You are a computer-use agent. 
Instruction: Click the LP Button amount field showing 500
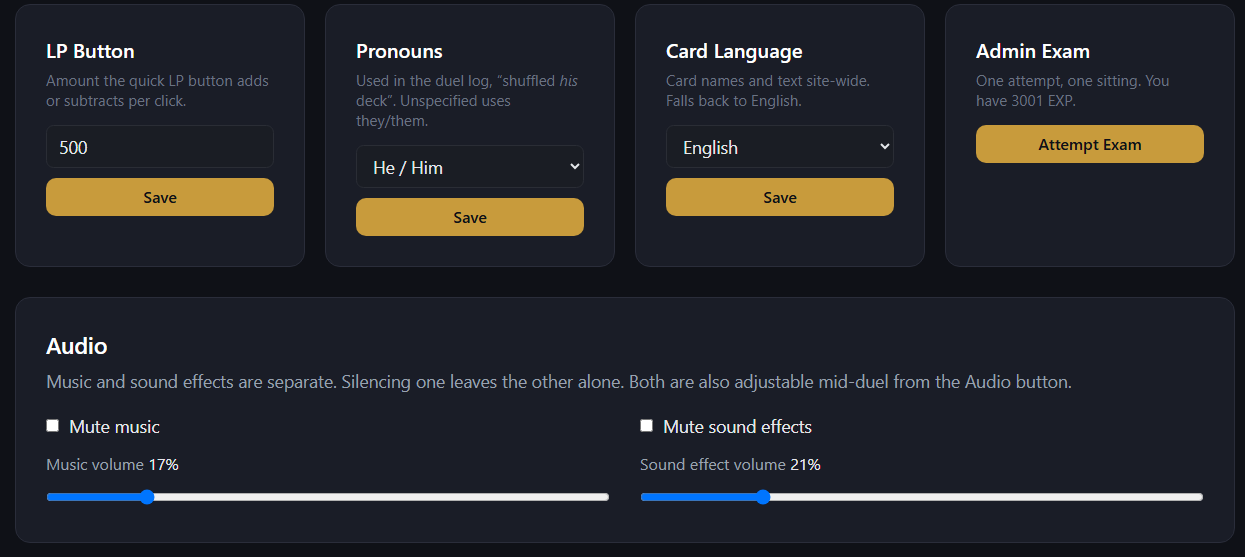pyautogui.click(x=160, y=147)
